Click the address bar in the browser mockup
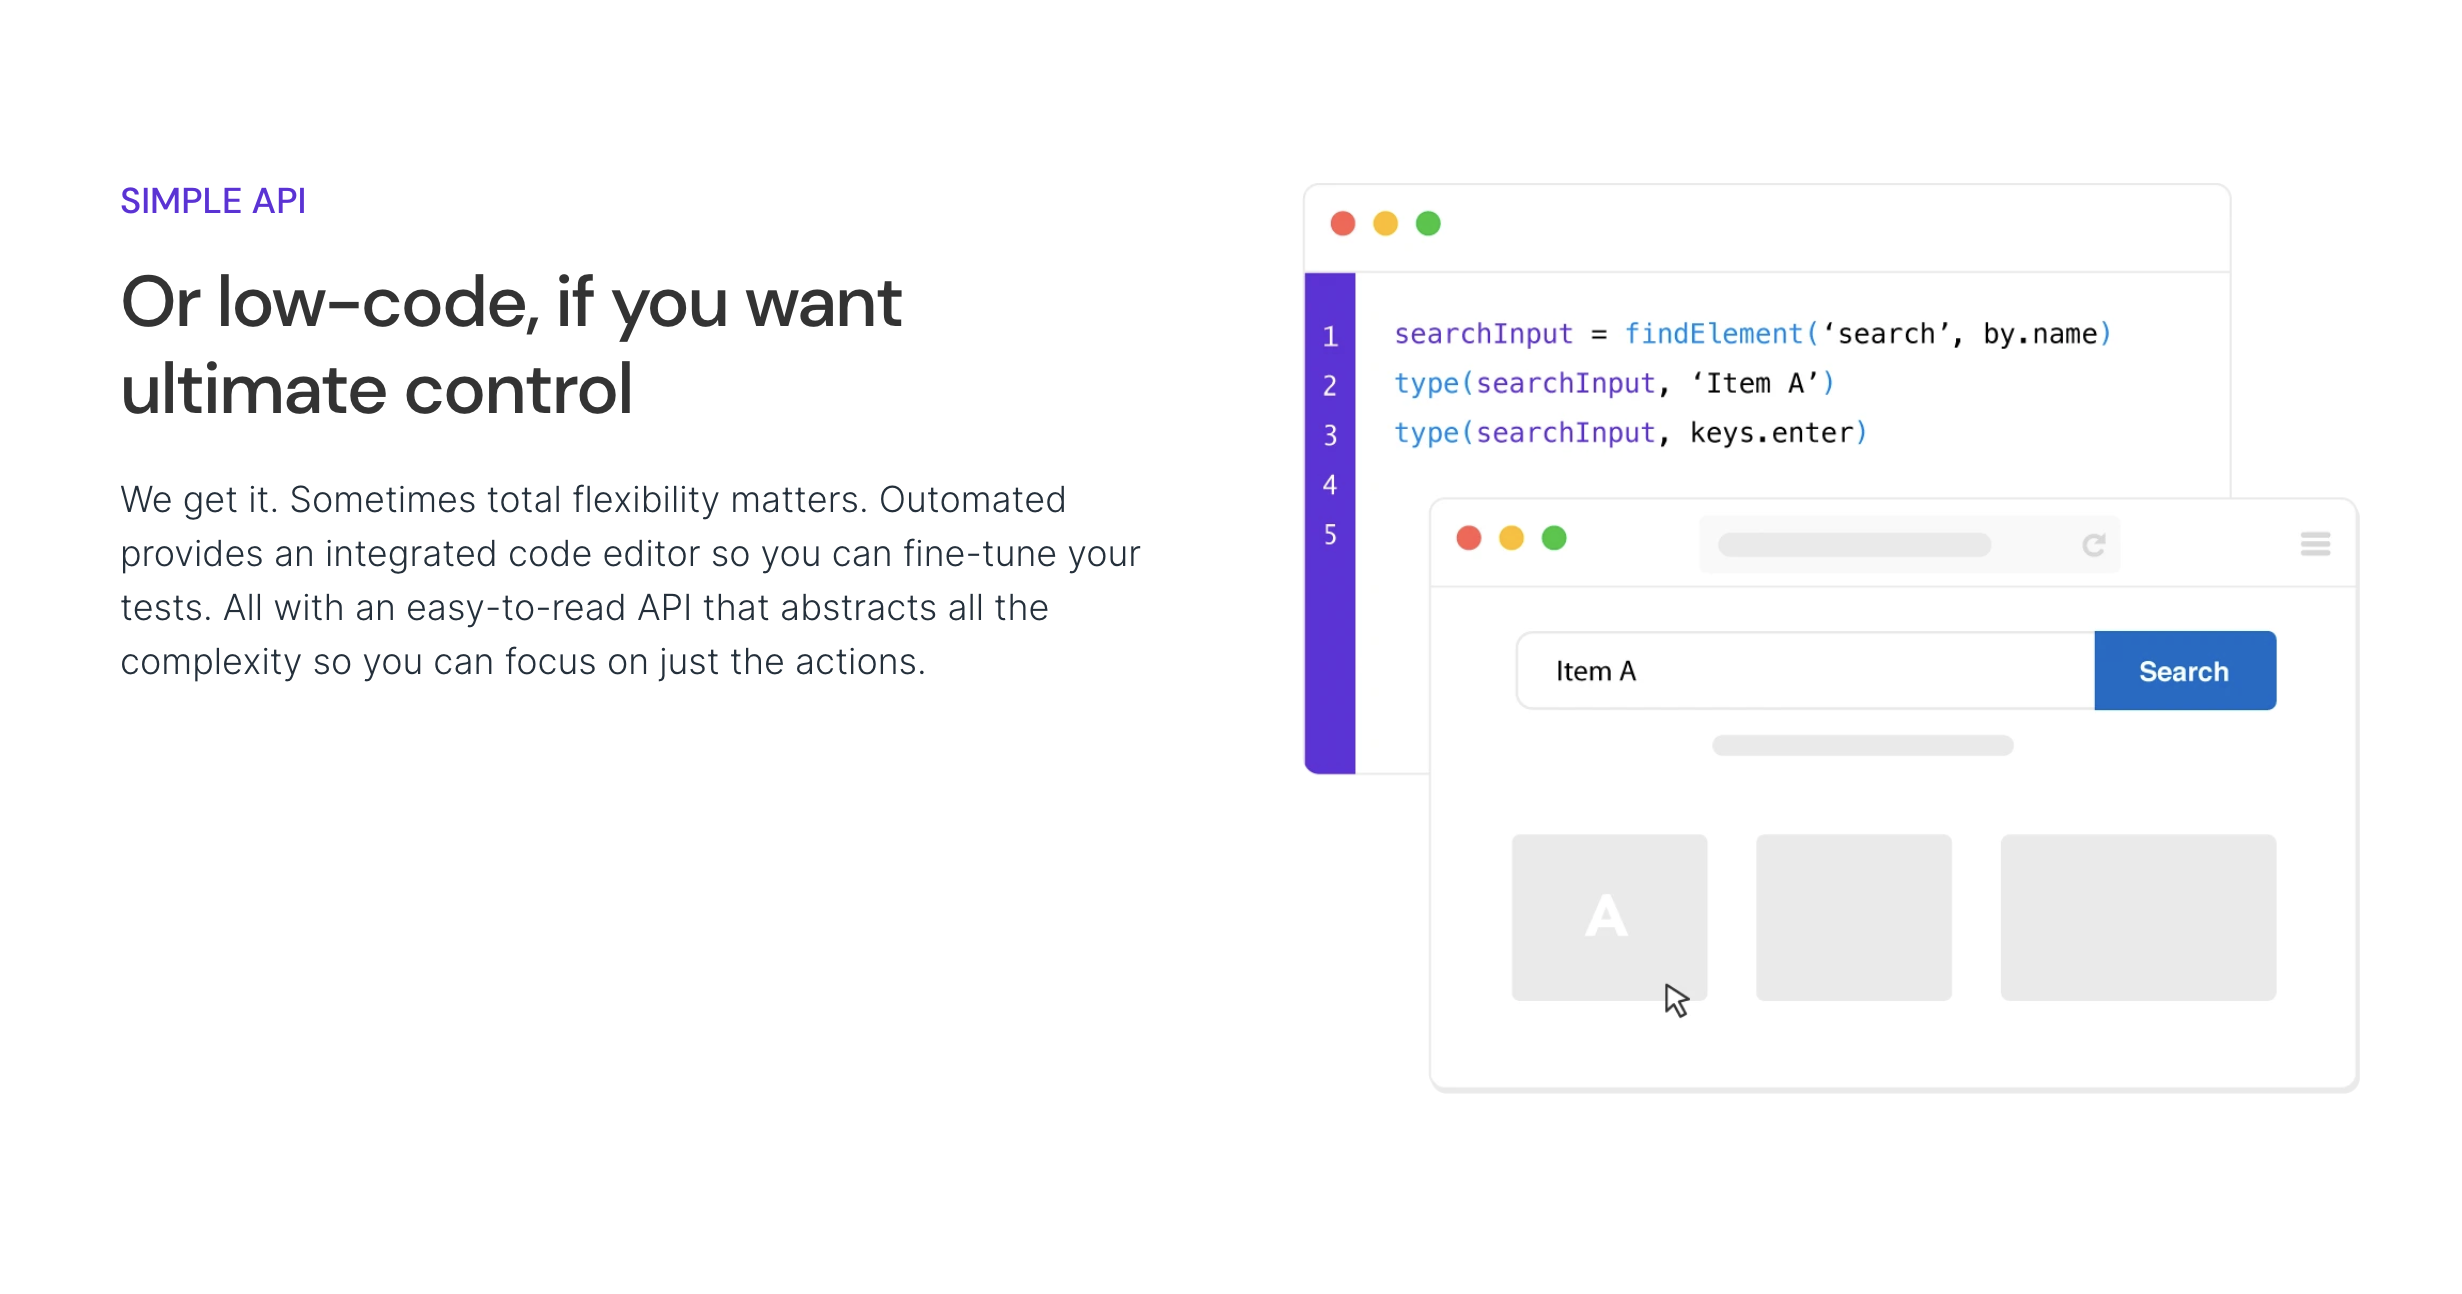This screenshot has width=2462, height=1294. click(1909, 545)
